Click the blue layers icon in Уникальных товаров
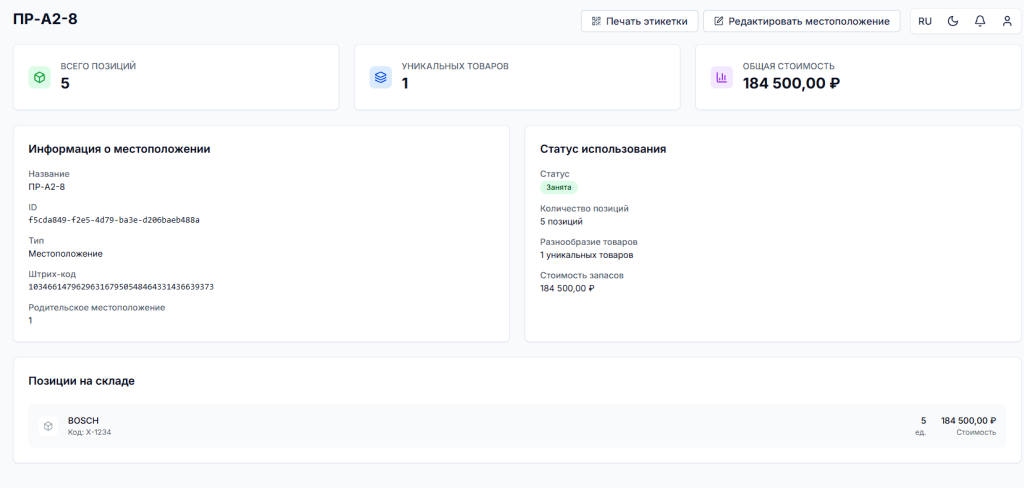The image size is (1024, 488). pos(380,77)
